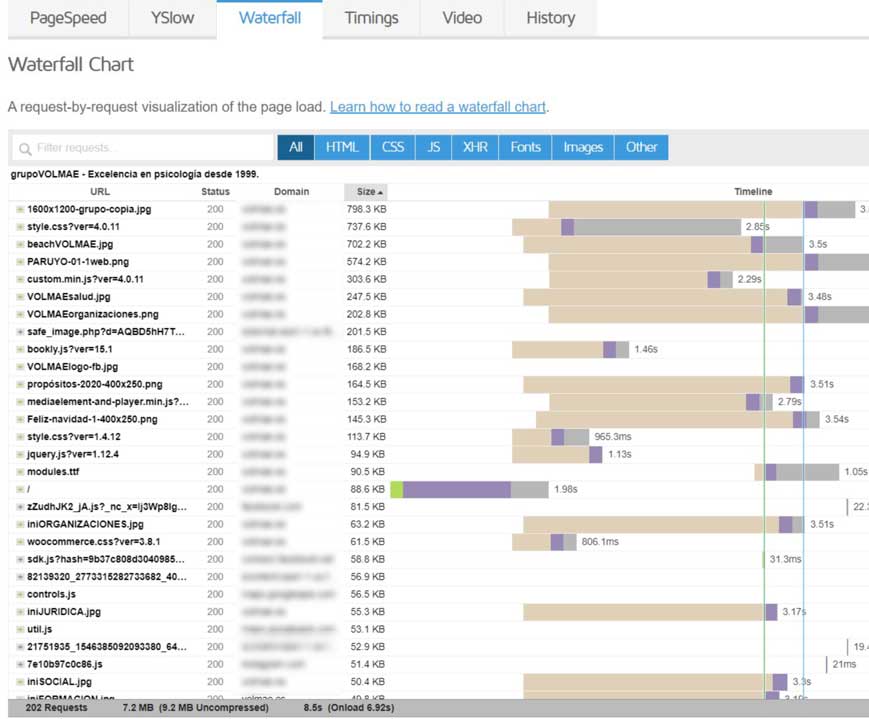869x719 pixels.
Task: Expand the woocommerce.css?ver=3.8.1 request row
Action: click(20, 542)
